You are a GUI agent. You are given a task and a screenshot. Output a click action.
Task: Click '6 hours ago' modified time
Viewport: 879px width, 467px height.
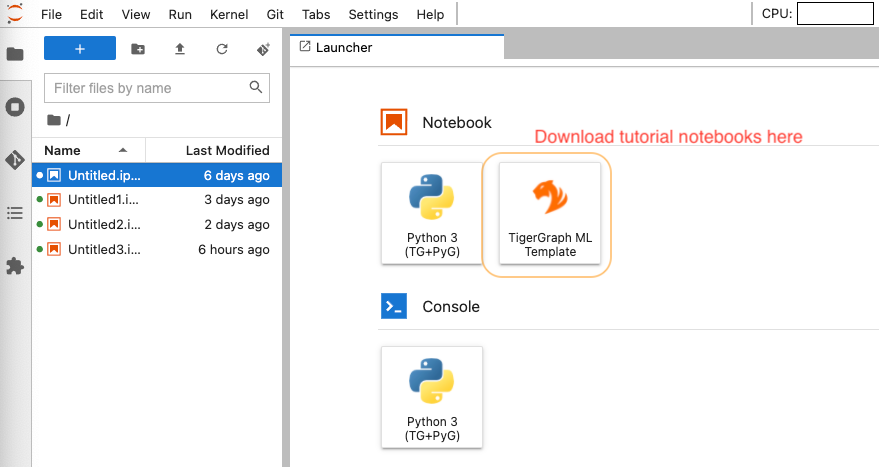[x=234, y=249]
